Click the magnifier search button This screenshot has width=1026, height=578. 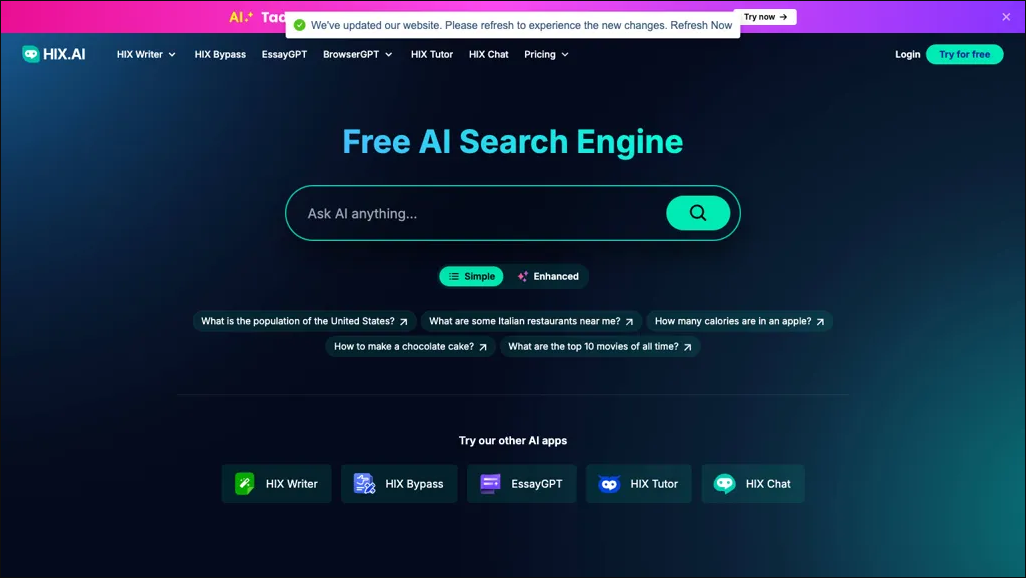coord(697,213)
